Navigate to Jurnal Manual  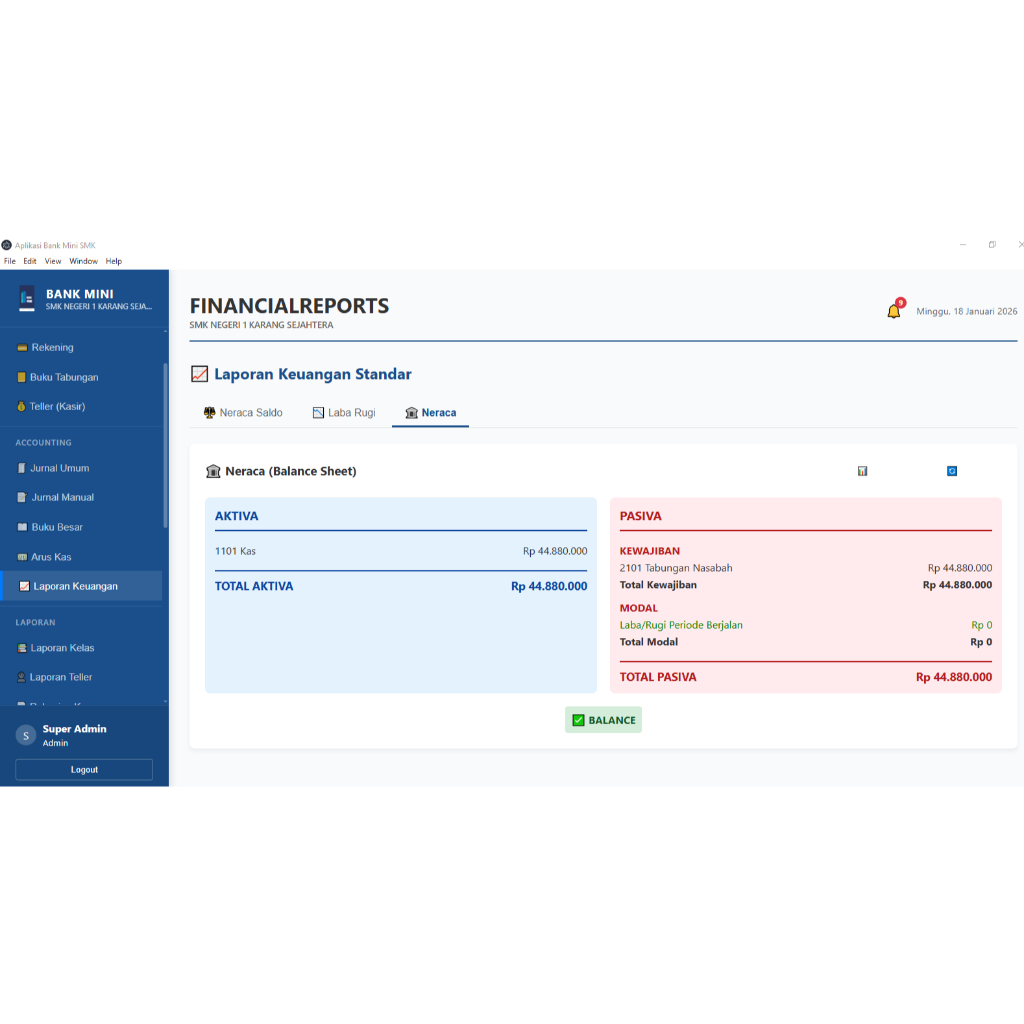click(x=81, y=497)
